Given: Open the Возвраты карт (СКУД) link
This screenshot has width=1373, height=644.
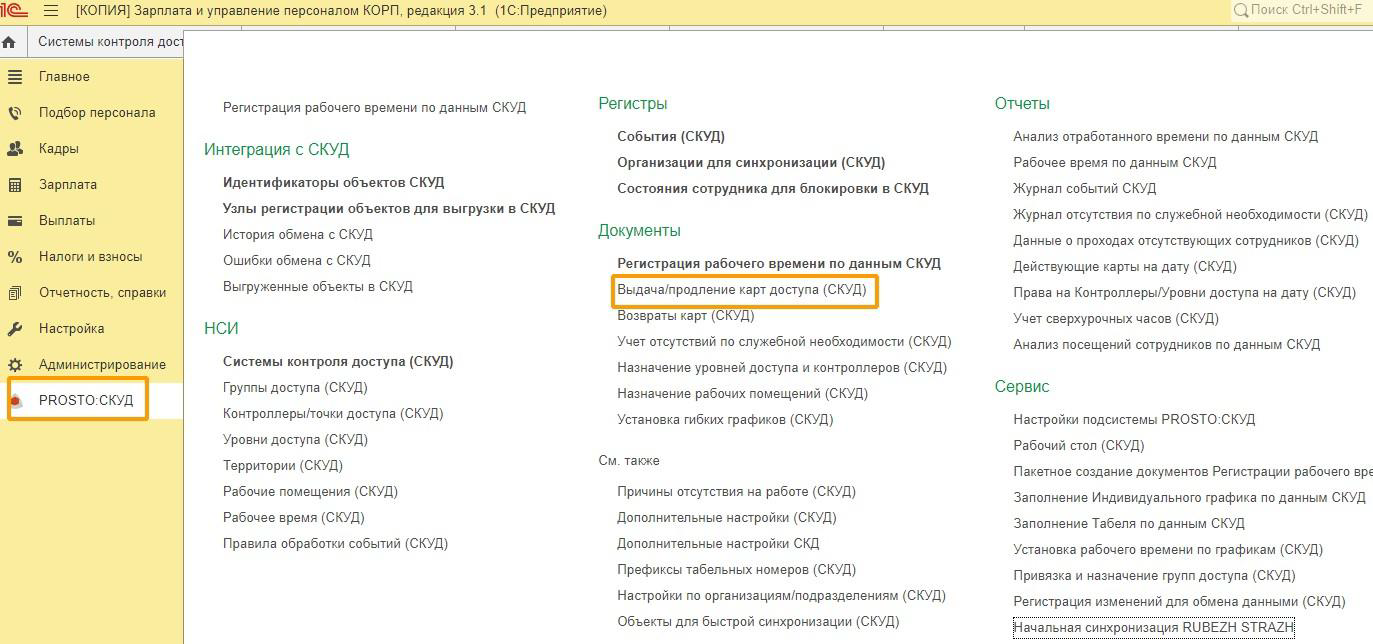Looking at the screenshot, I should pos(685,316).
